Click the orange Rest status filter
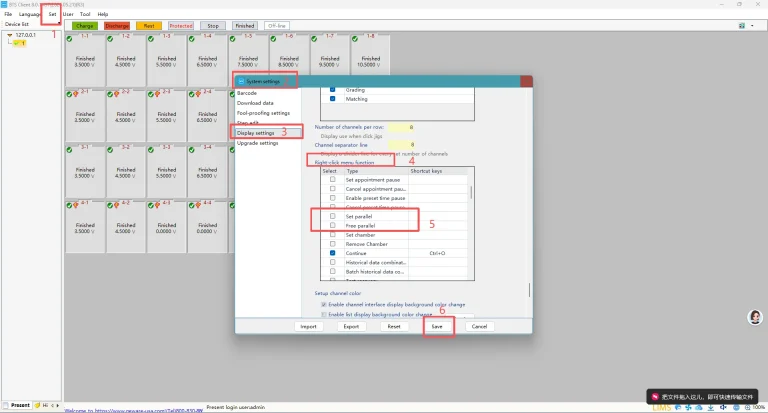Image resolution: width=768 pixels, height=413 pixels. point(149,25)
